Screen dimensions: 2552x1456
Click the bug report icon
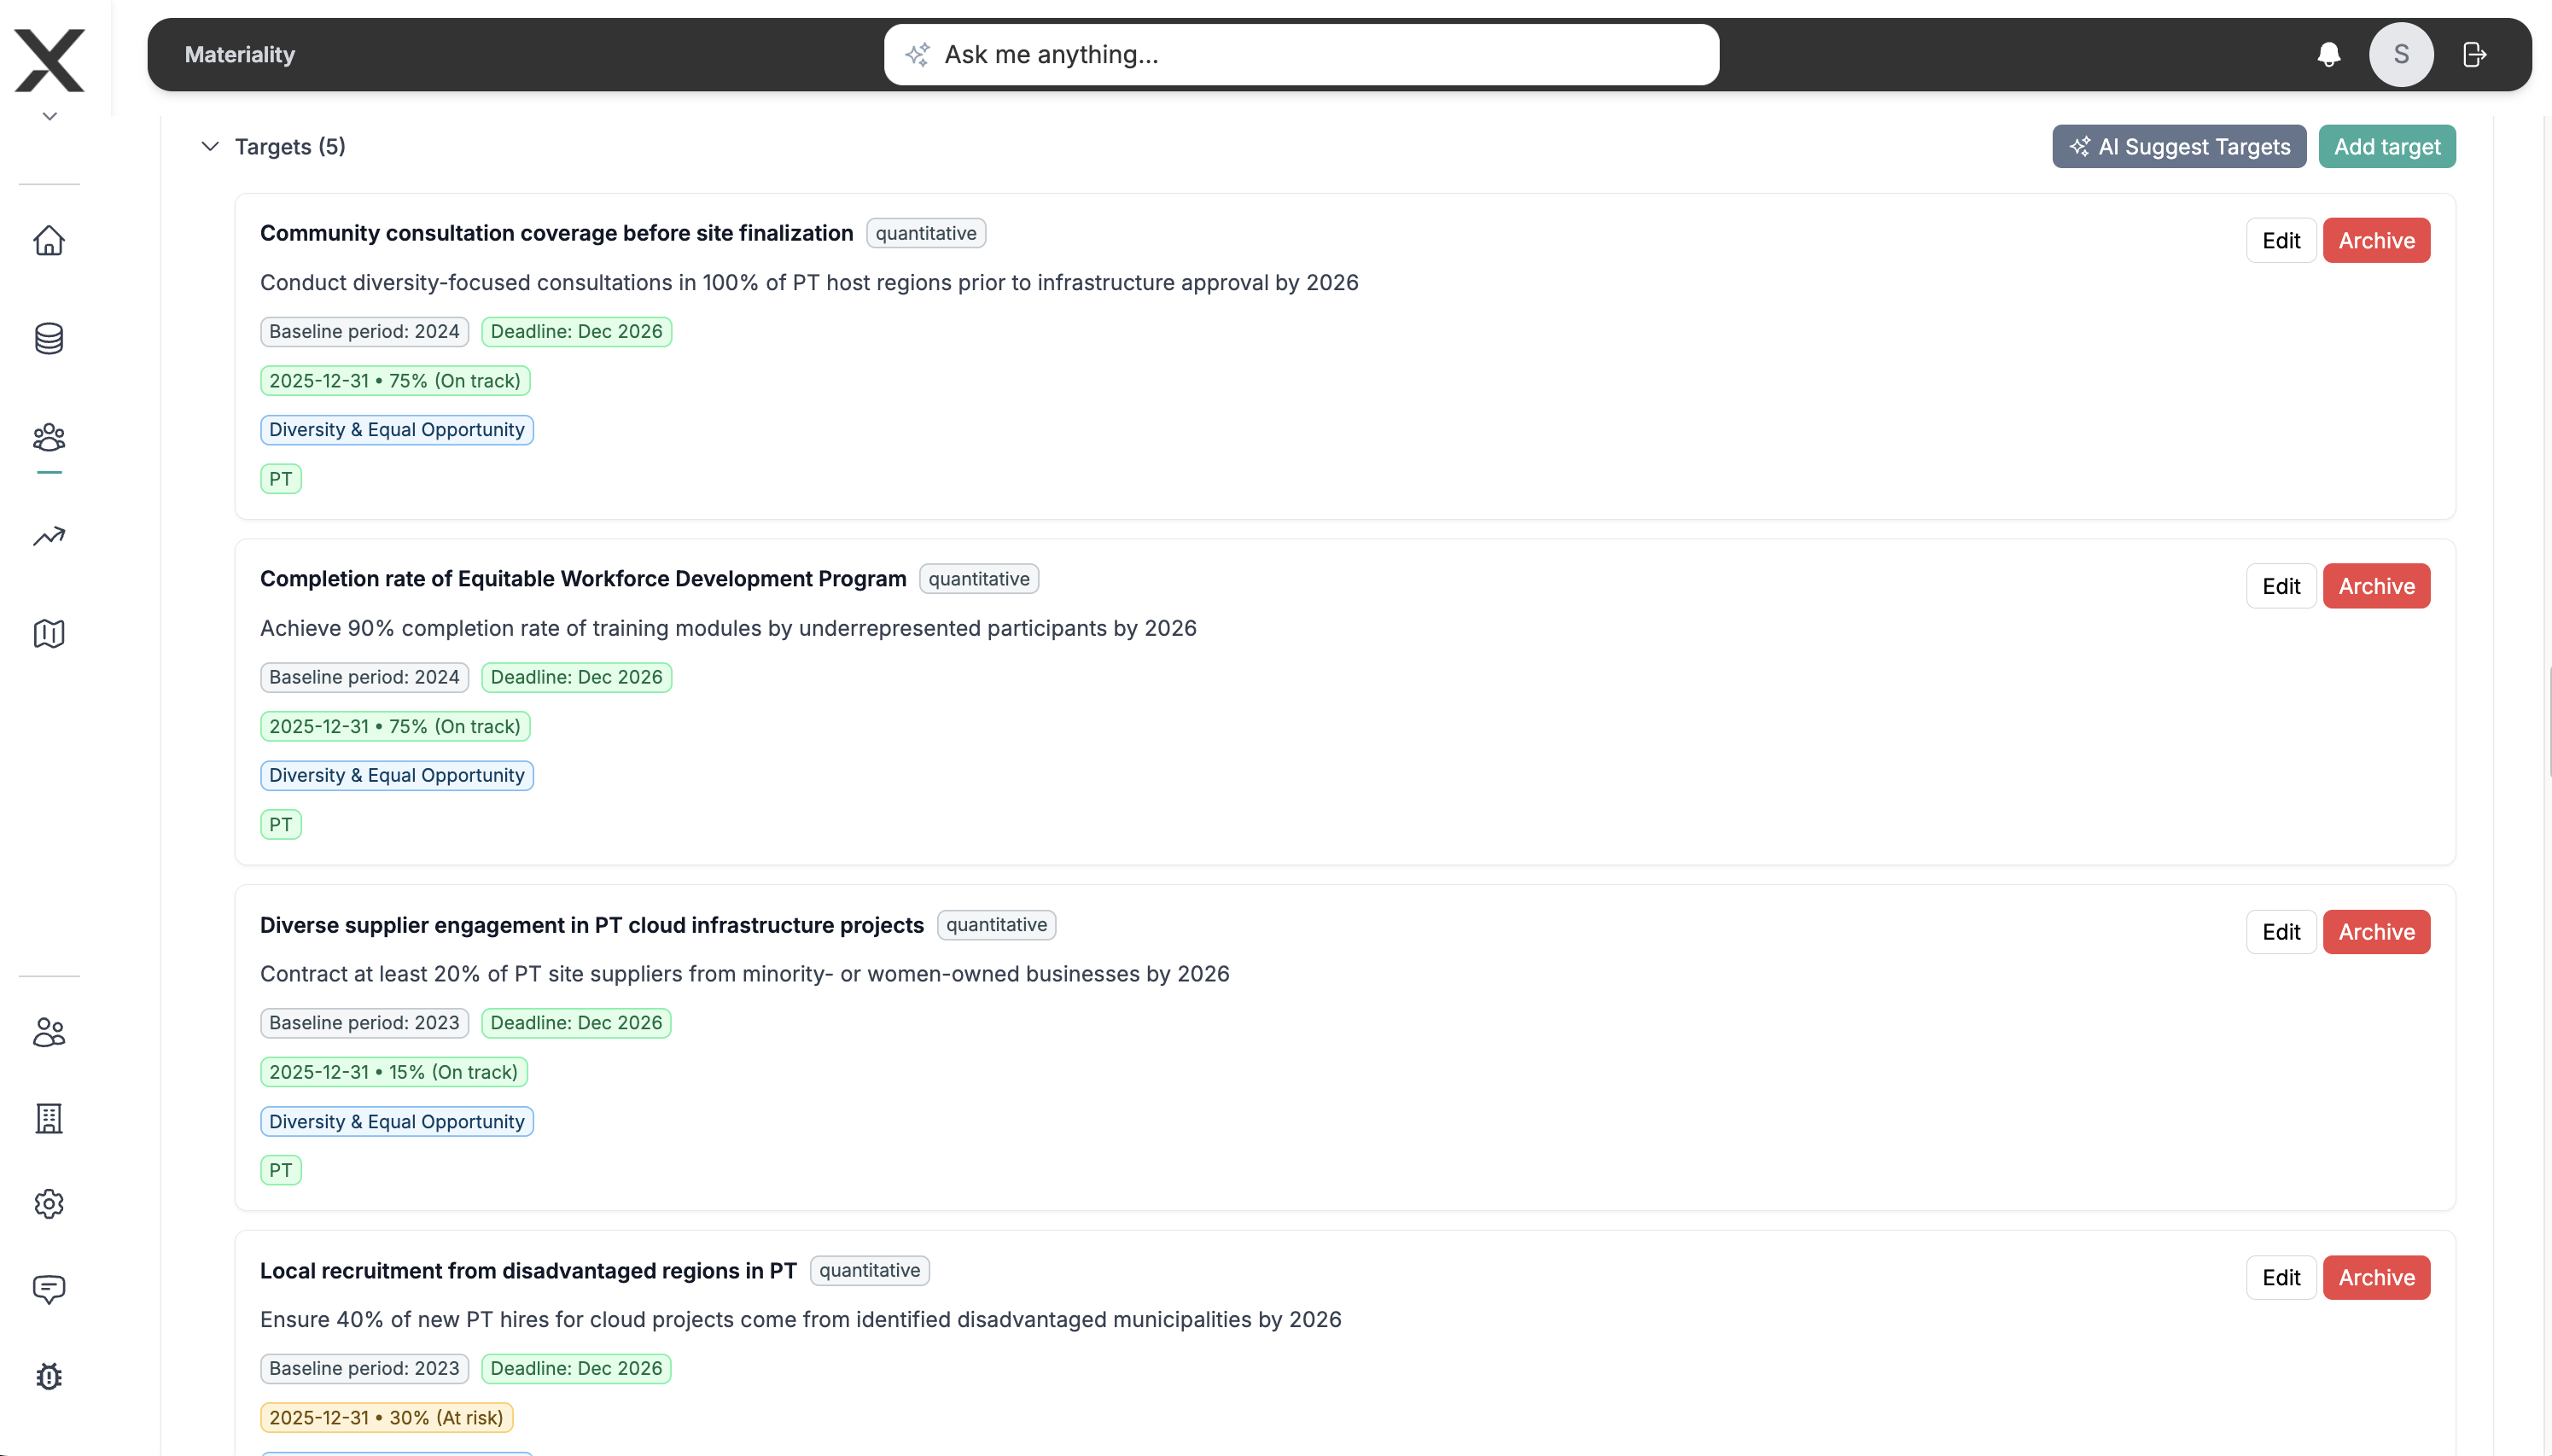[x=49, y=1376]
